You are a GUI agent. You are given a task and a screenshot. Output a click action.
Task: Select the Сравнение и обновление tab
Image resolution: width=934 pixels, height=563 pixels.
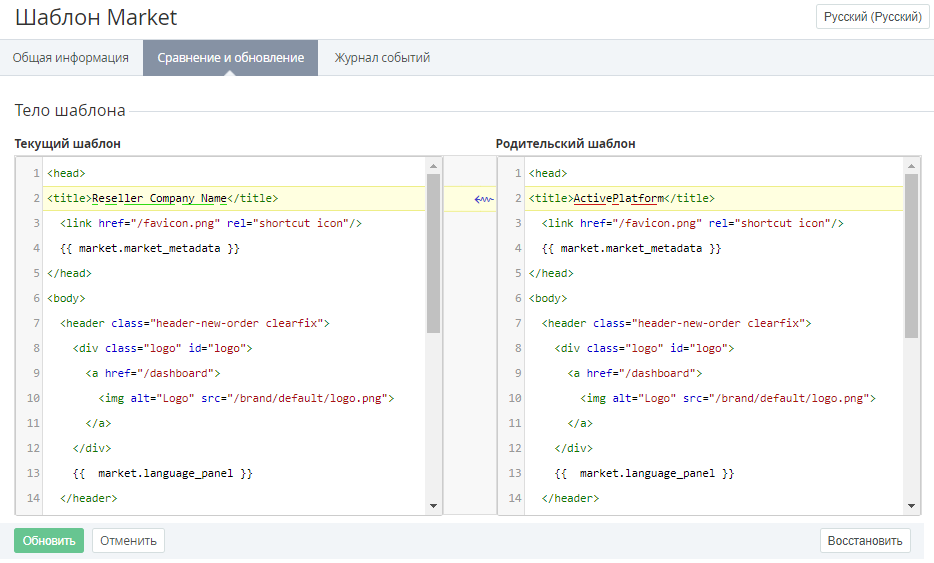coord(230,58)
